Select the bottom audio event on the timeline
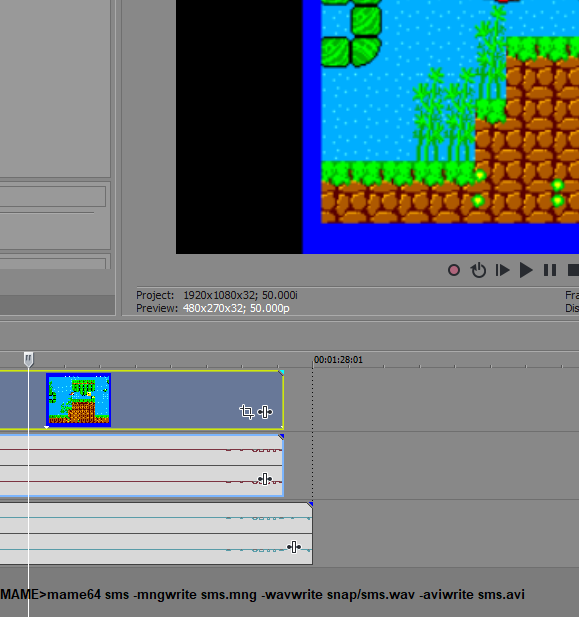Screen dimensions: 579x617 pyautogui.click(x=156, y=533)
